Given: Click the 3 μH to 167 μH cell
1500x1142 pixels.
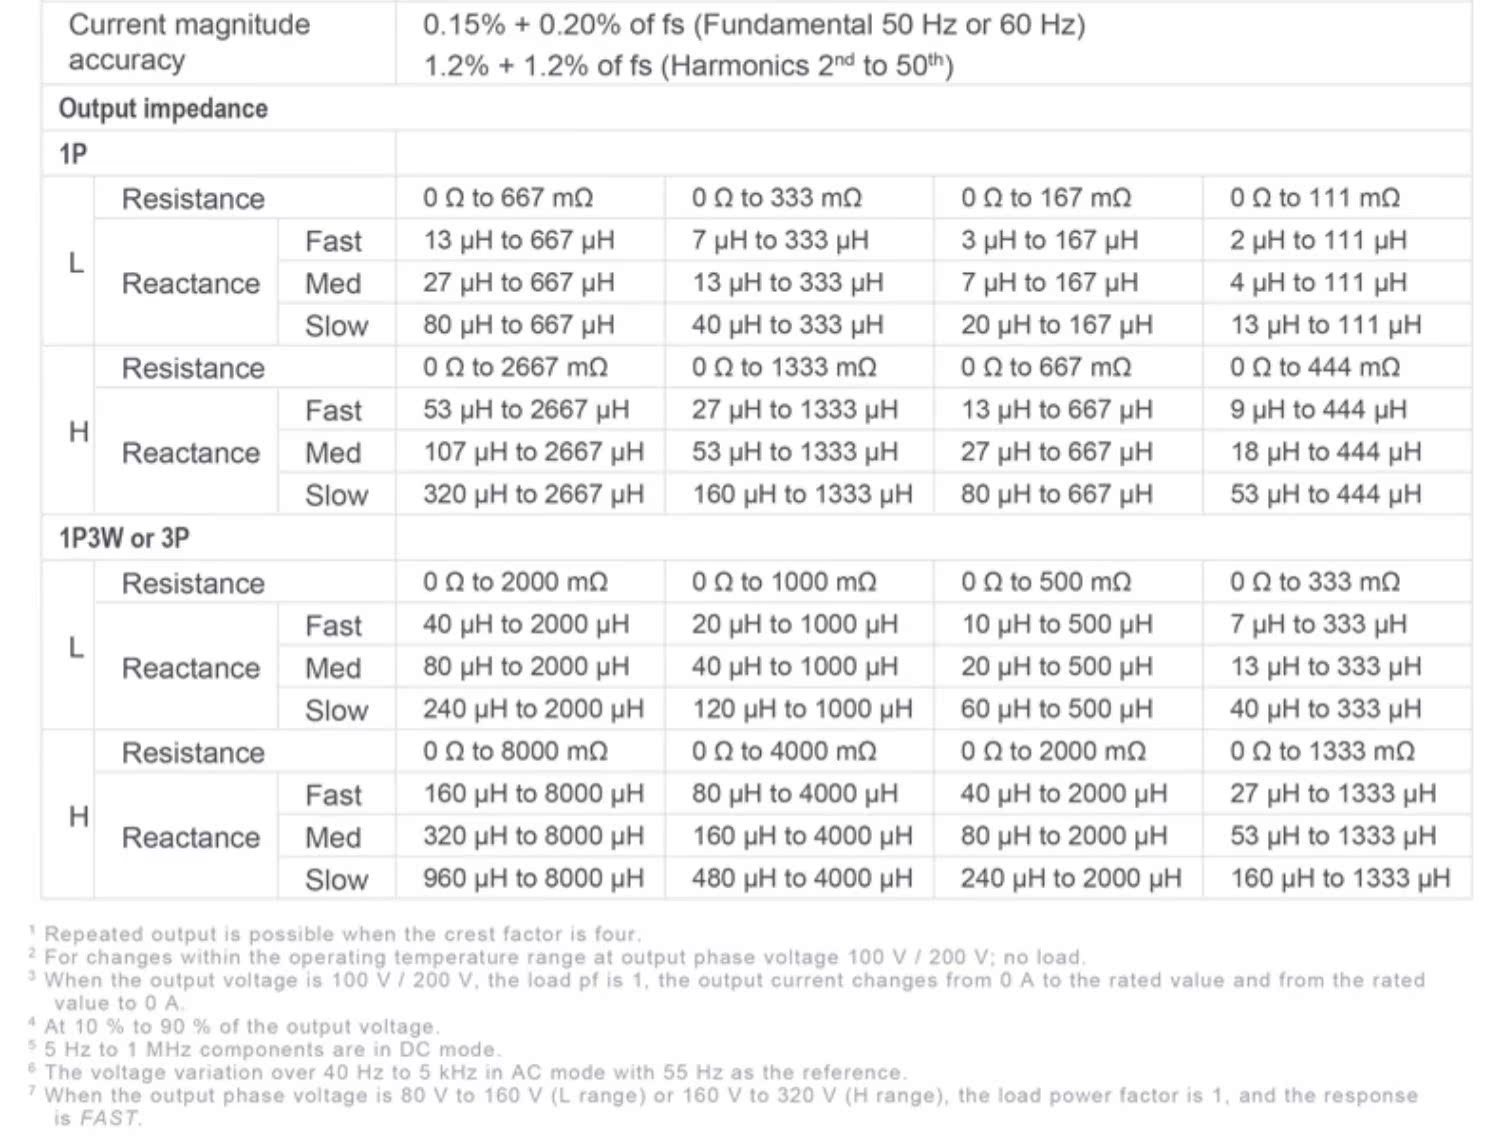Looking at the screenshot, I should pyautogui.click(x=1049, y=241).
